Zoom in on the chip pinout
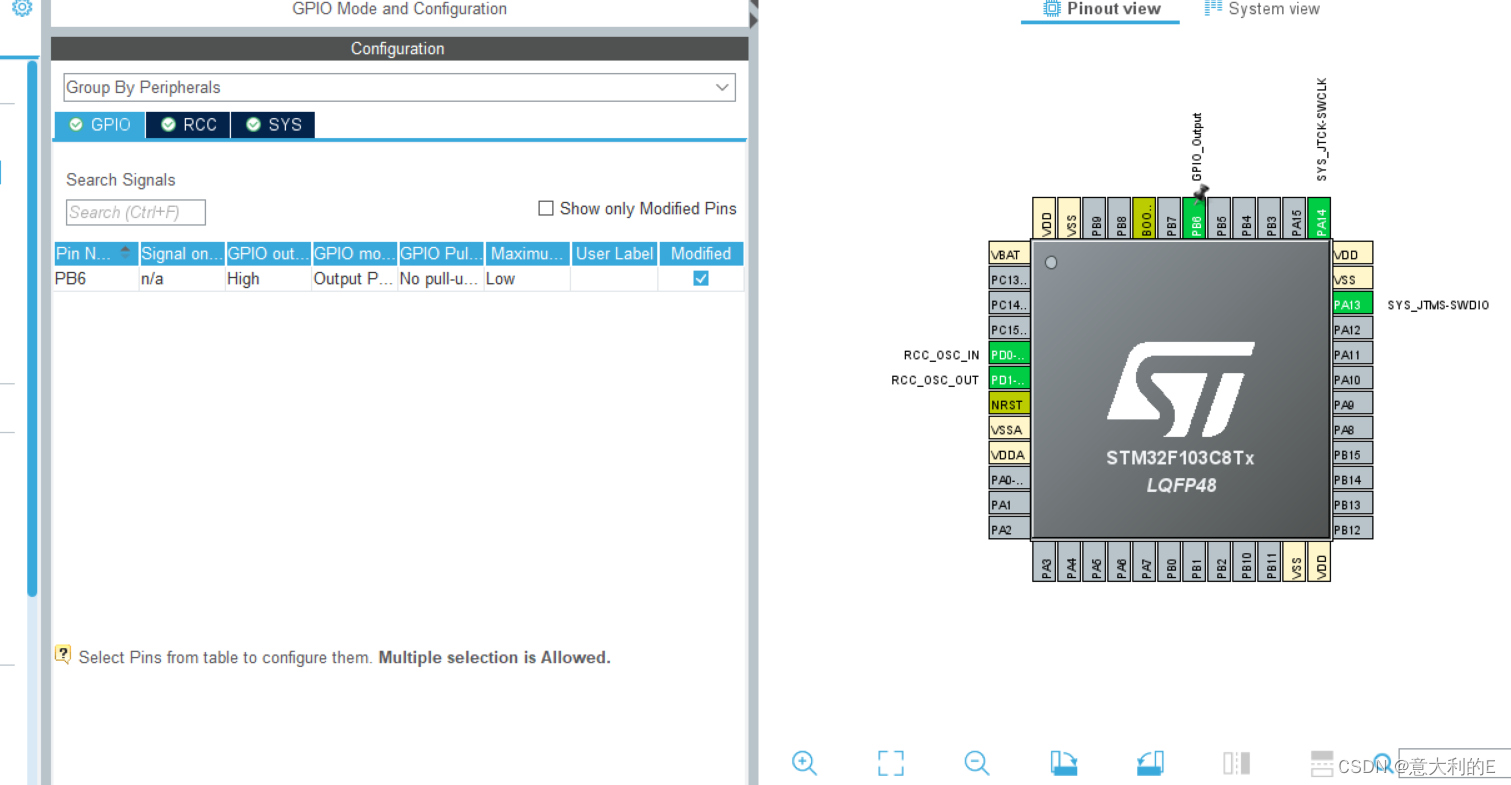1511x785 pixels. [x=804, y=763]
